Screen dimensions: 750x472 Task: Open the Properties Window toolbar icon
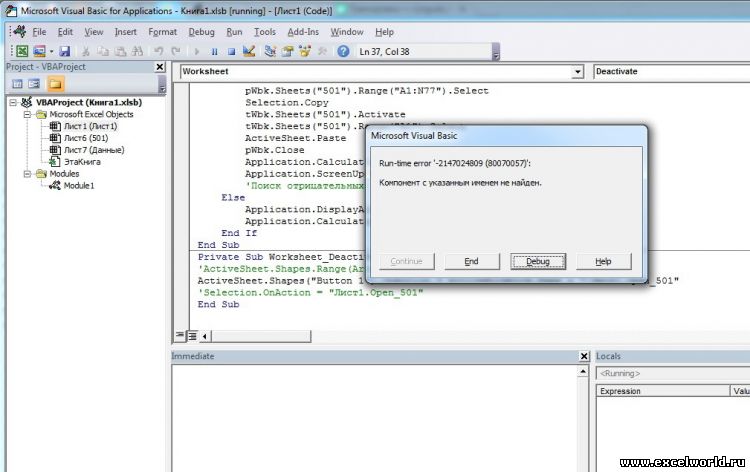click(288, 51)
